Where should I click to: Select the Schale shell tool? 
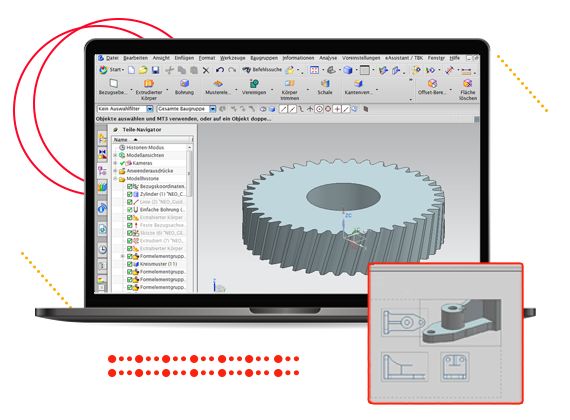coord(325,84)
